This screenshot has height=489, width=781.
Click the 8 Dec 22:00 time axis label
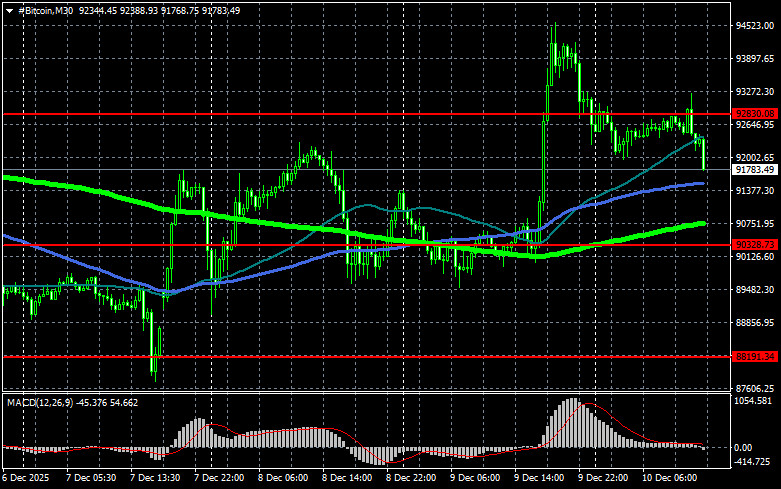tap(411, 478)
